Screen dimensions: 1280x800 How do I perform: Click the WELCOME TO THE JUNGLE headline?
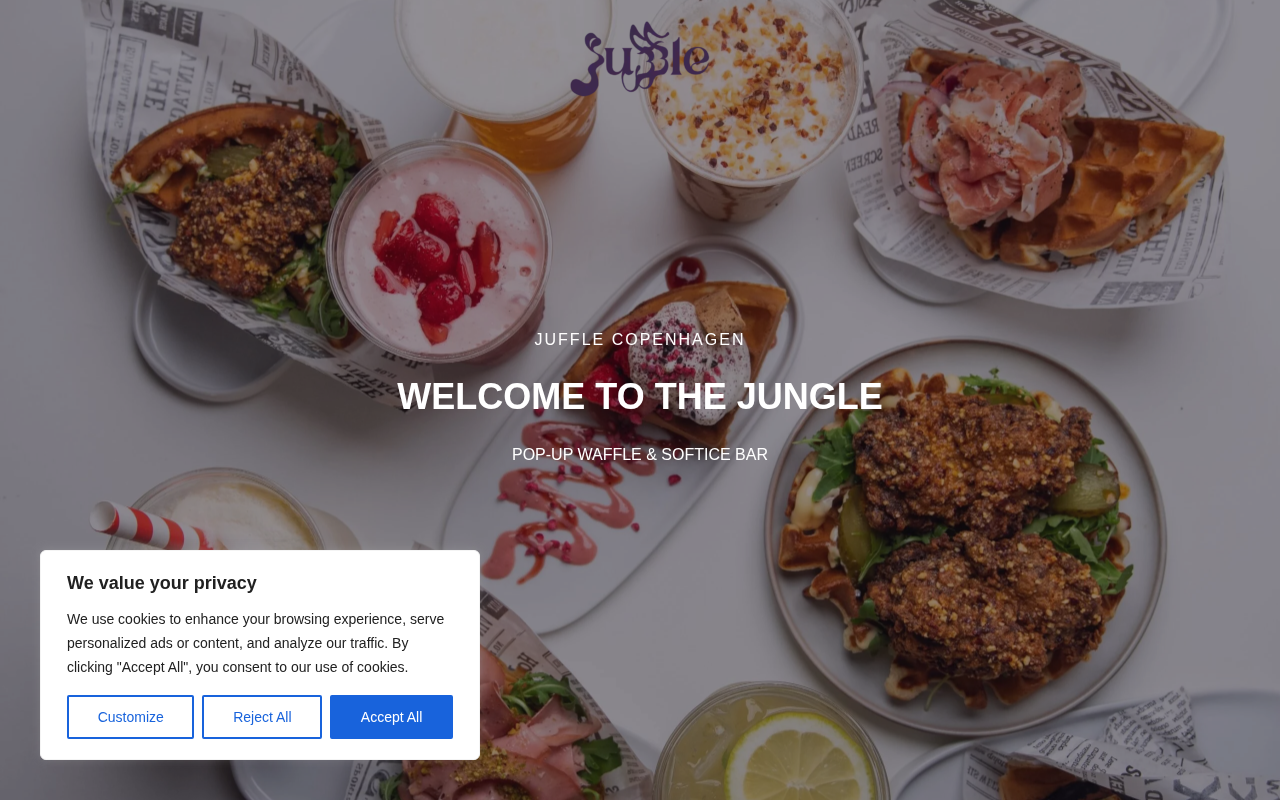click(x=640, y=396)
